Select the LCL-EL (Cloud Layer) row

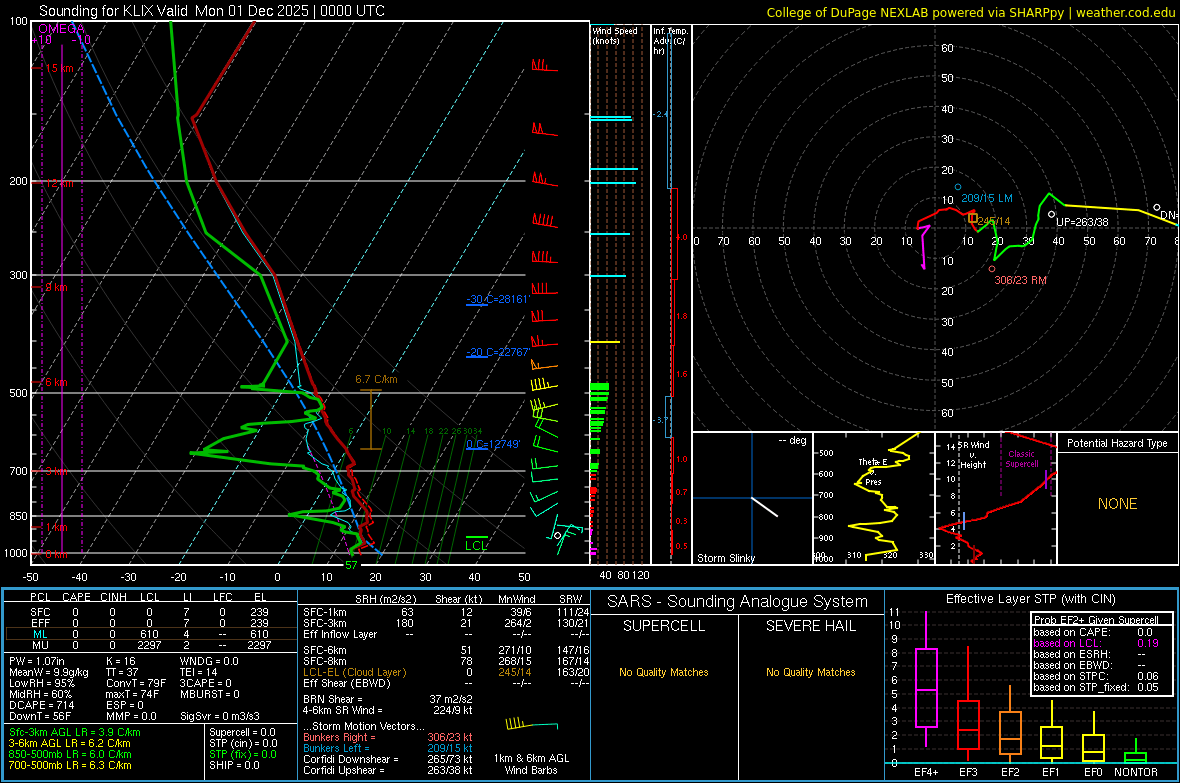click(446, 672)
